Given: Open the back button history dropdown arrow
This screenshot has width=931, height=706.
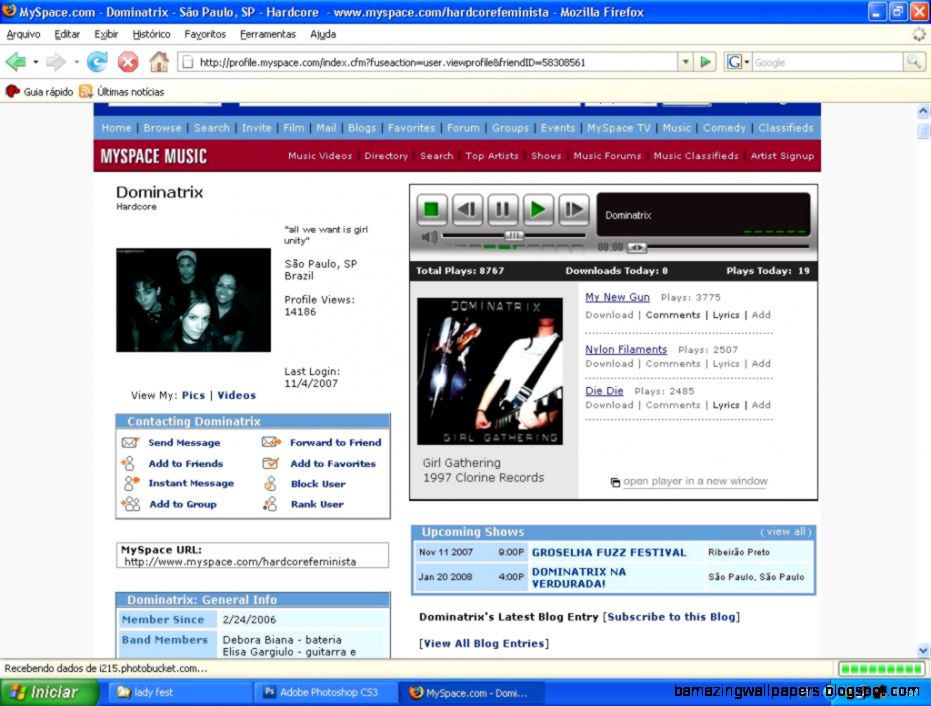Looking at the screenshot, I should click(36, 62).
